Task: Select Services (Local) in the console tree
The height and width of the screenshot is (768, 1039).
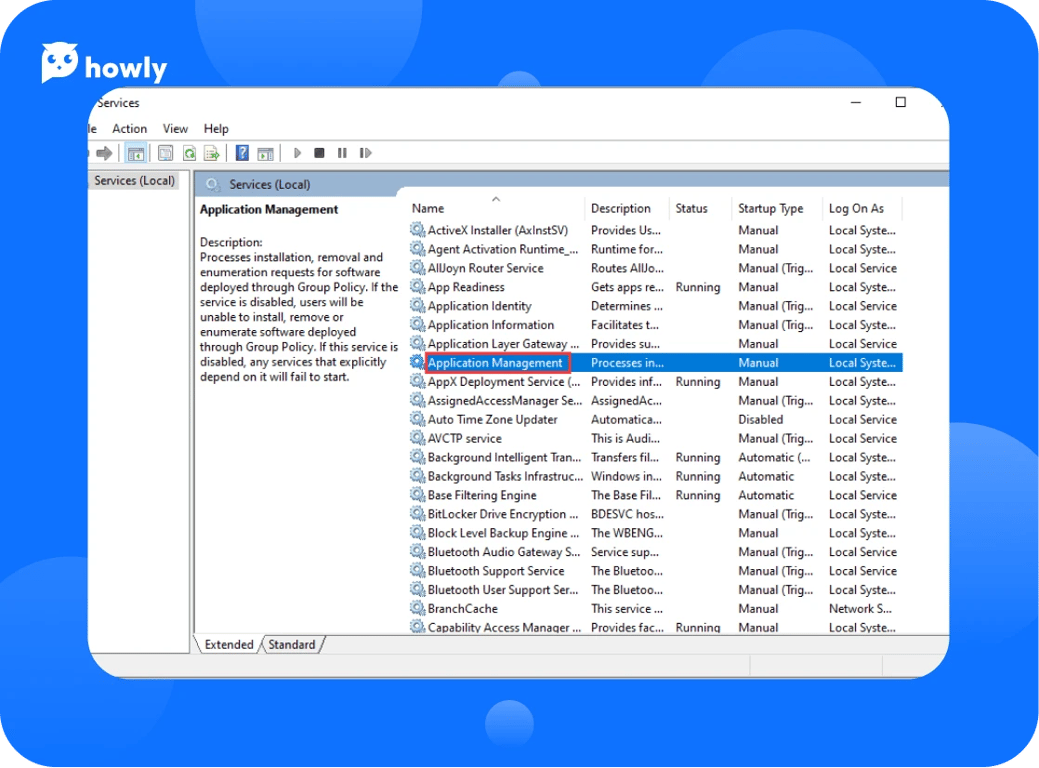Action: [x=134, y=181]
